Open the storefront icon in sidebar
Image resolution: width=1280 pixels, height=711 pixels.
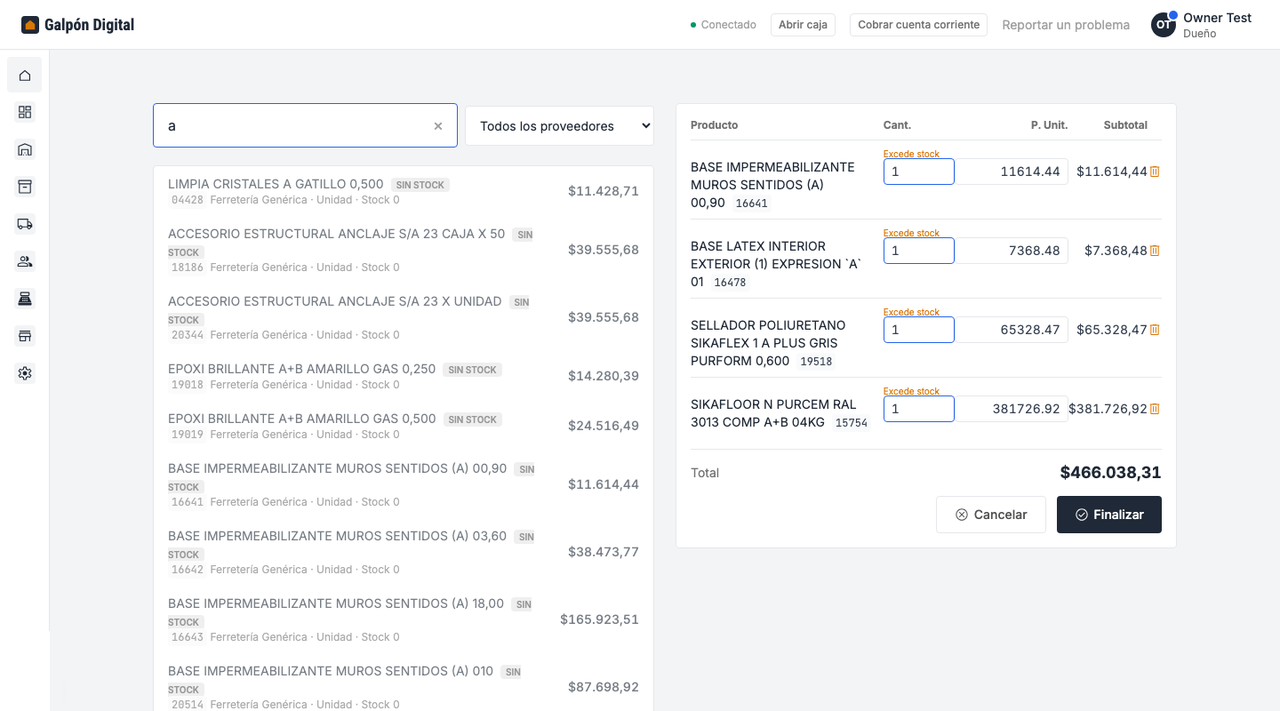(x=25, y=336)
